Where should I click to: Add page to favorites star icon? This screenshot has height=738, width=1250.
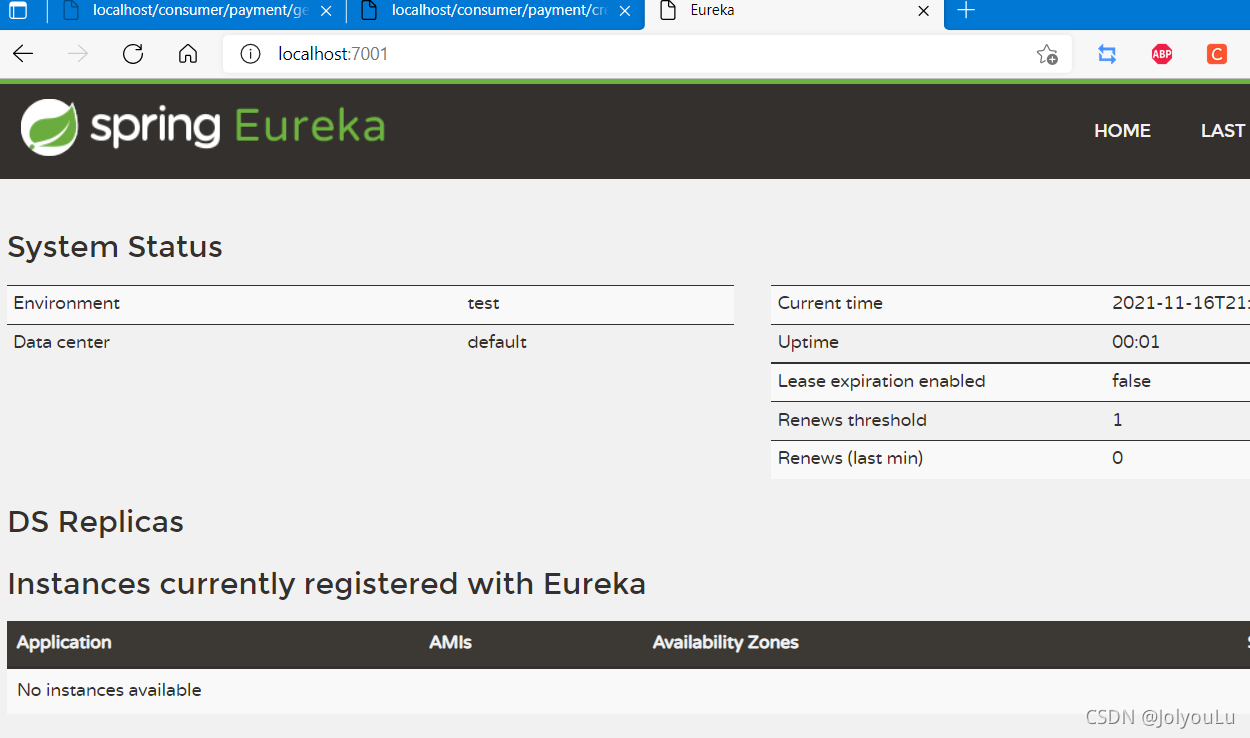[1047, 54]
